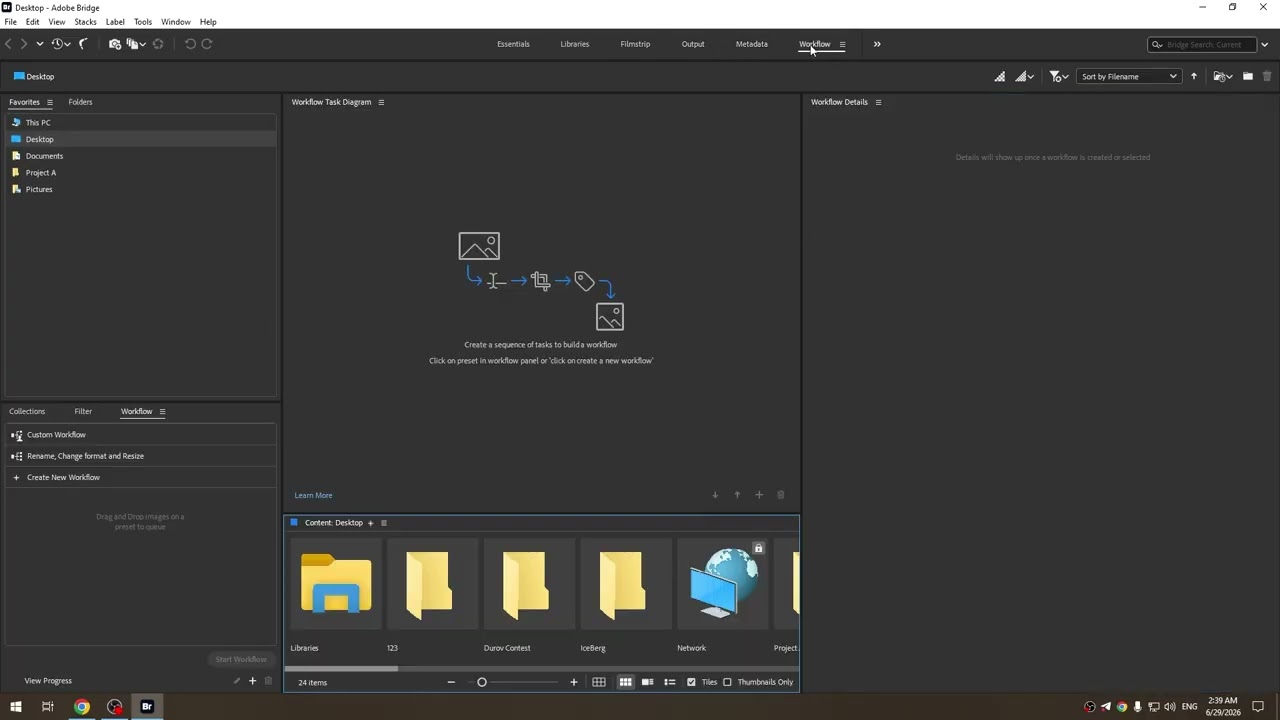Click the Delete item trash icon in path bar

tap(1267, 76)
